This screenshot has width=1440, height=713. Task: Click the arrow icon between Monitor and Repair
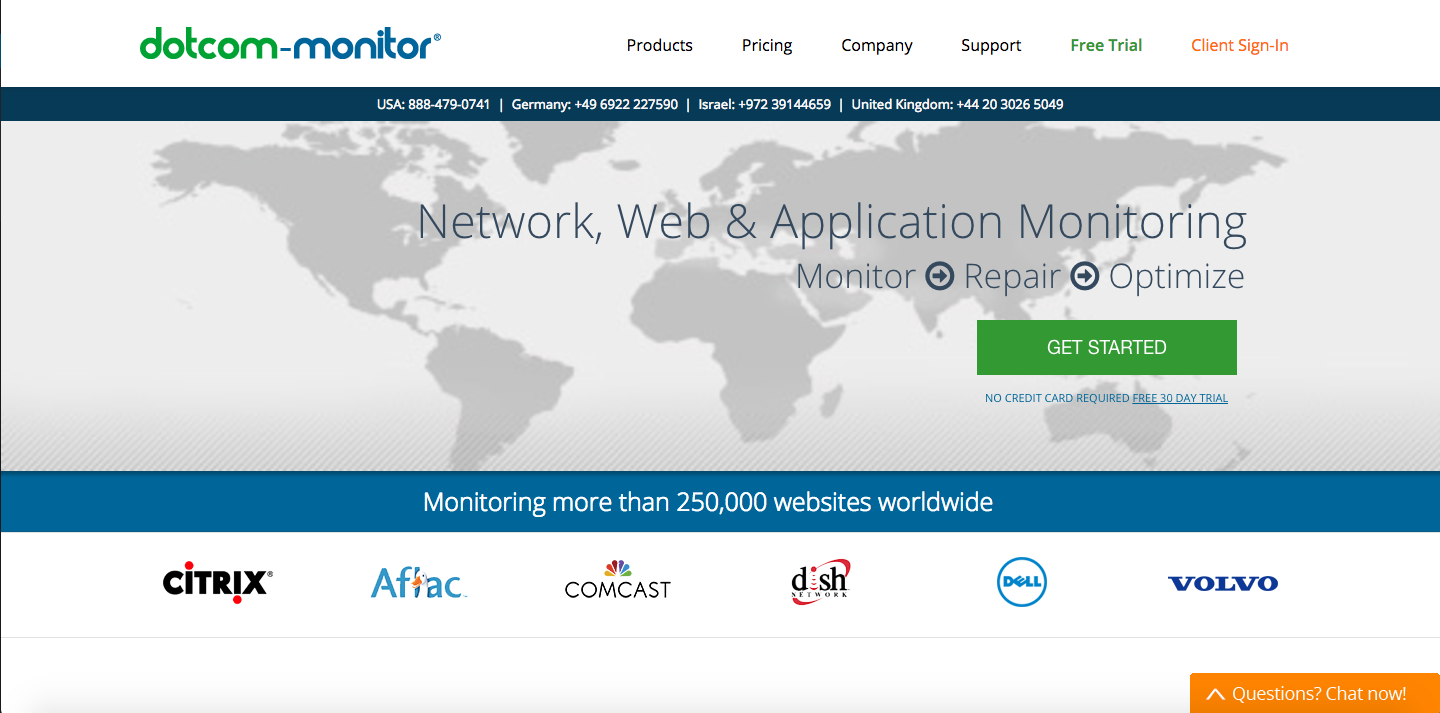[939, 276]
